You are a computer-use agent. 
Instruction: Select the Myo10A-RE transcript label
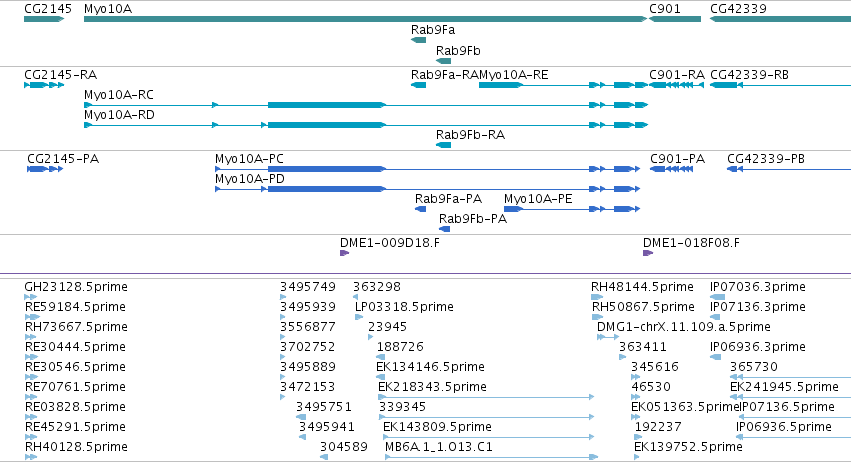[x=513, y=75]
